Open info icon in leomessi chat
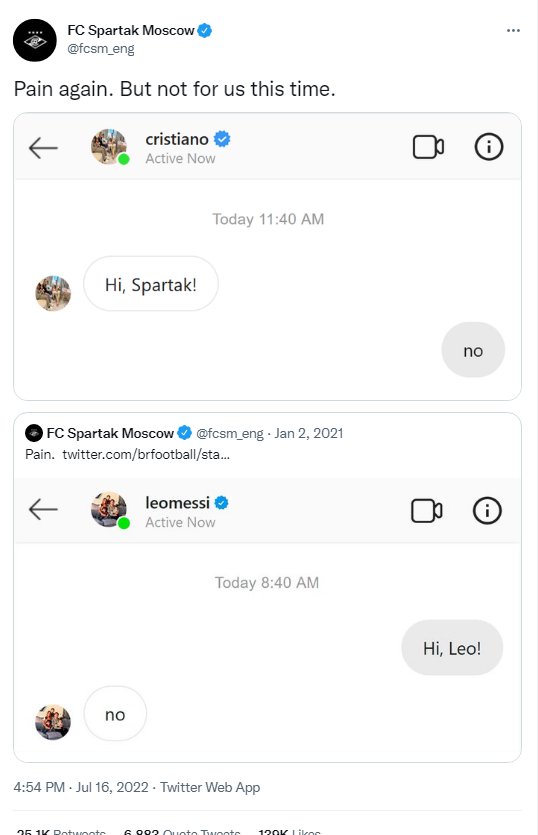Image resolution: width=538 pixels, height=835 pixels. click(487, 511)
